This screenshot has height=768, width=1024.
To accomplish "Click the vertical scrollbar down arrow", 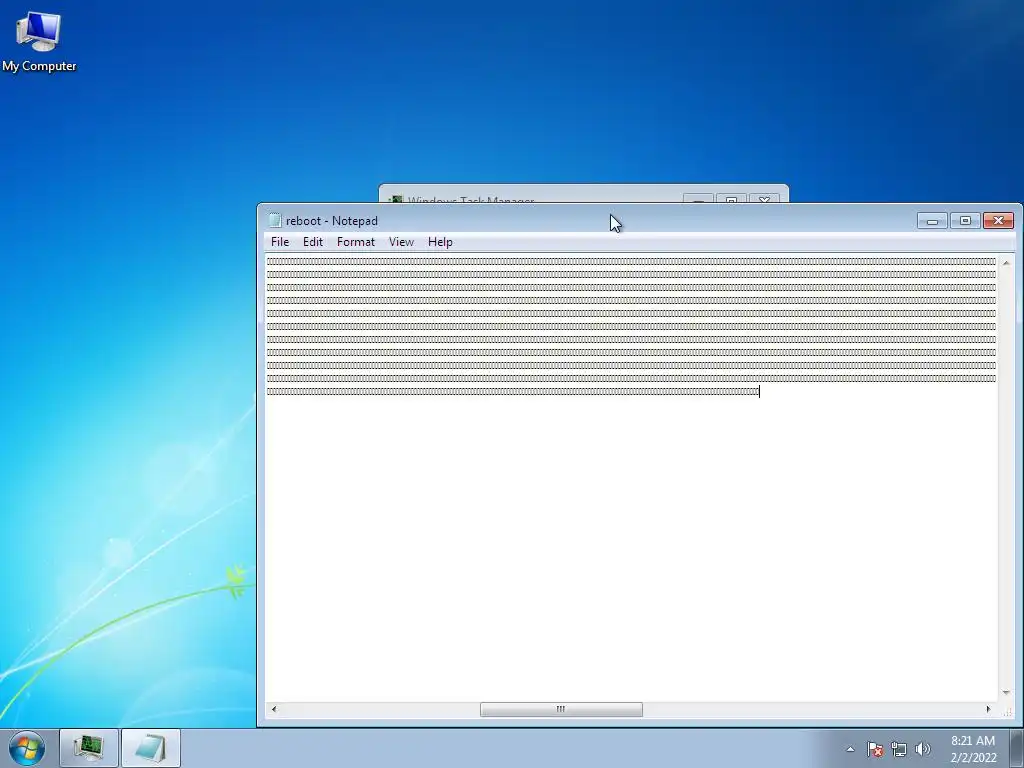I will (x=1006, y=692).
